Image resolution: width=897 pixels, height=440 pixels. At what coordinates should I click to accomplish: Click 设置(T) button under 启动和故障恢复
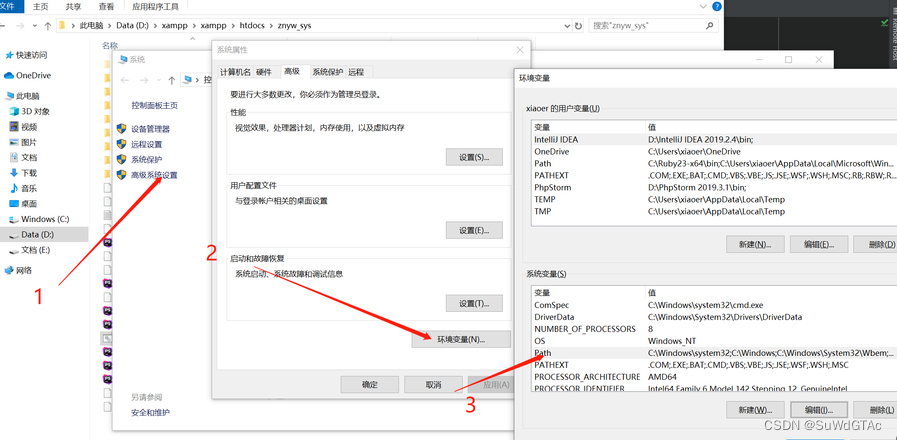[x=474, y=303]
